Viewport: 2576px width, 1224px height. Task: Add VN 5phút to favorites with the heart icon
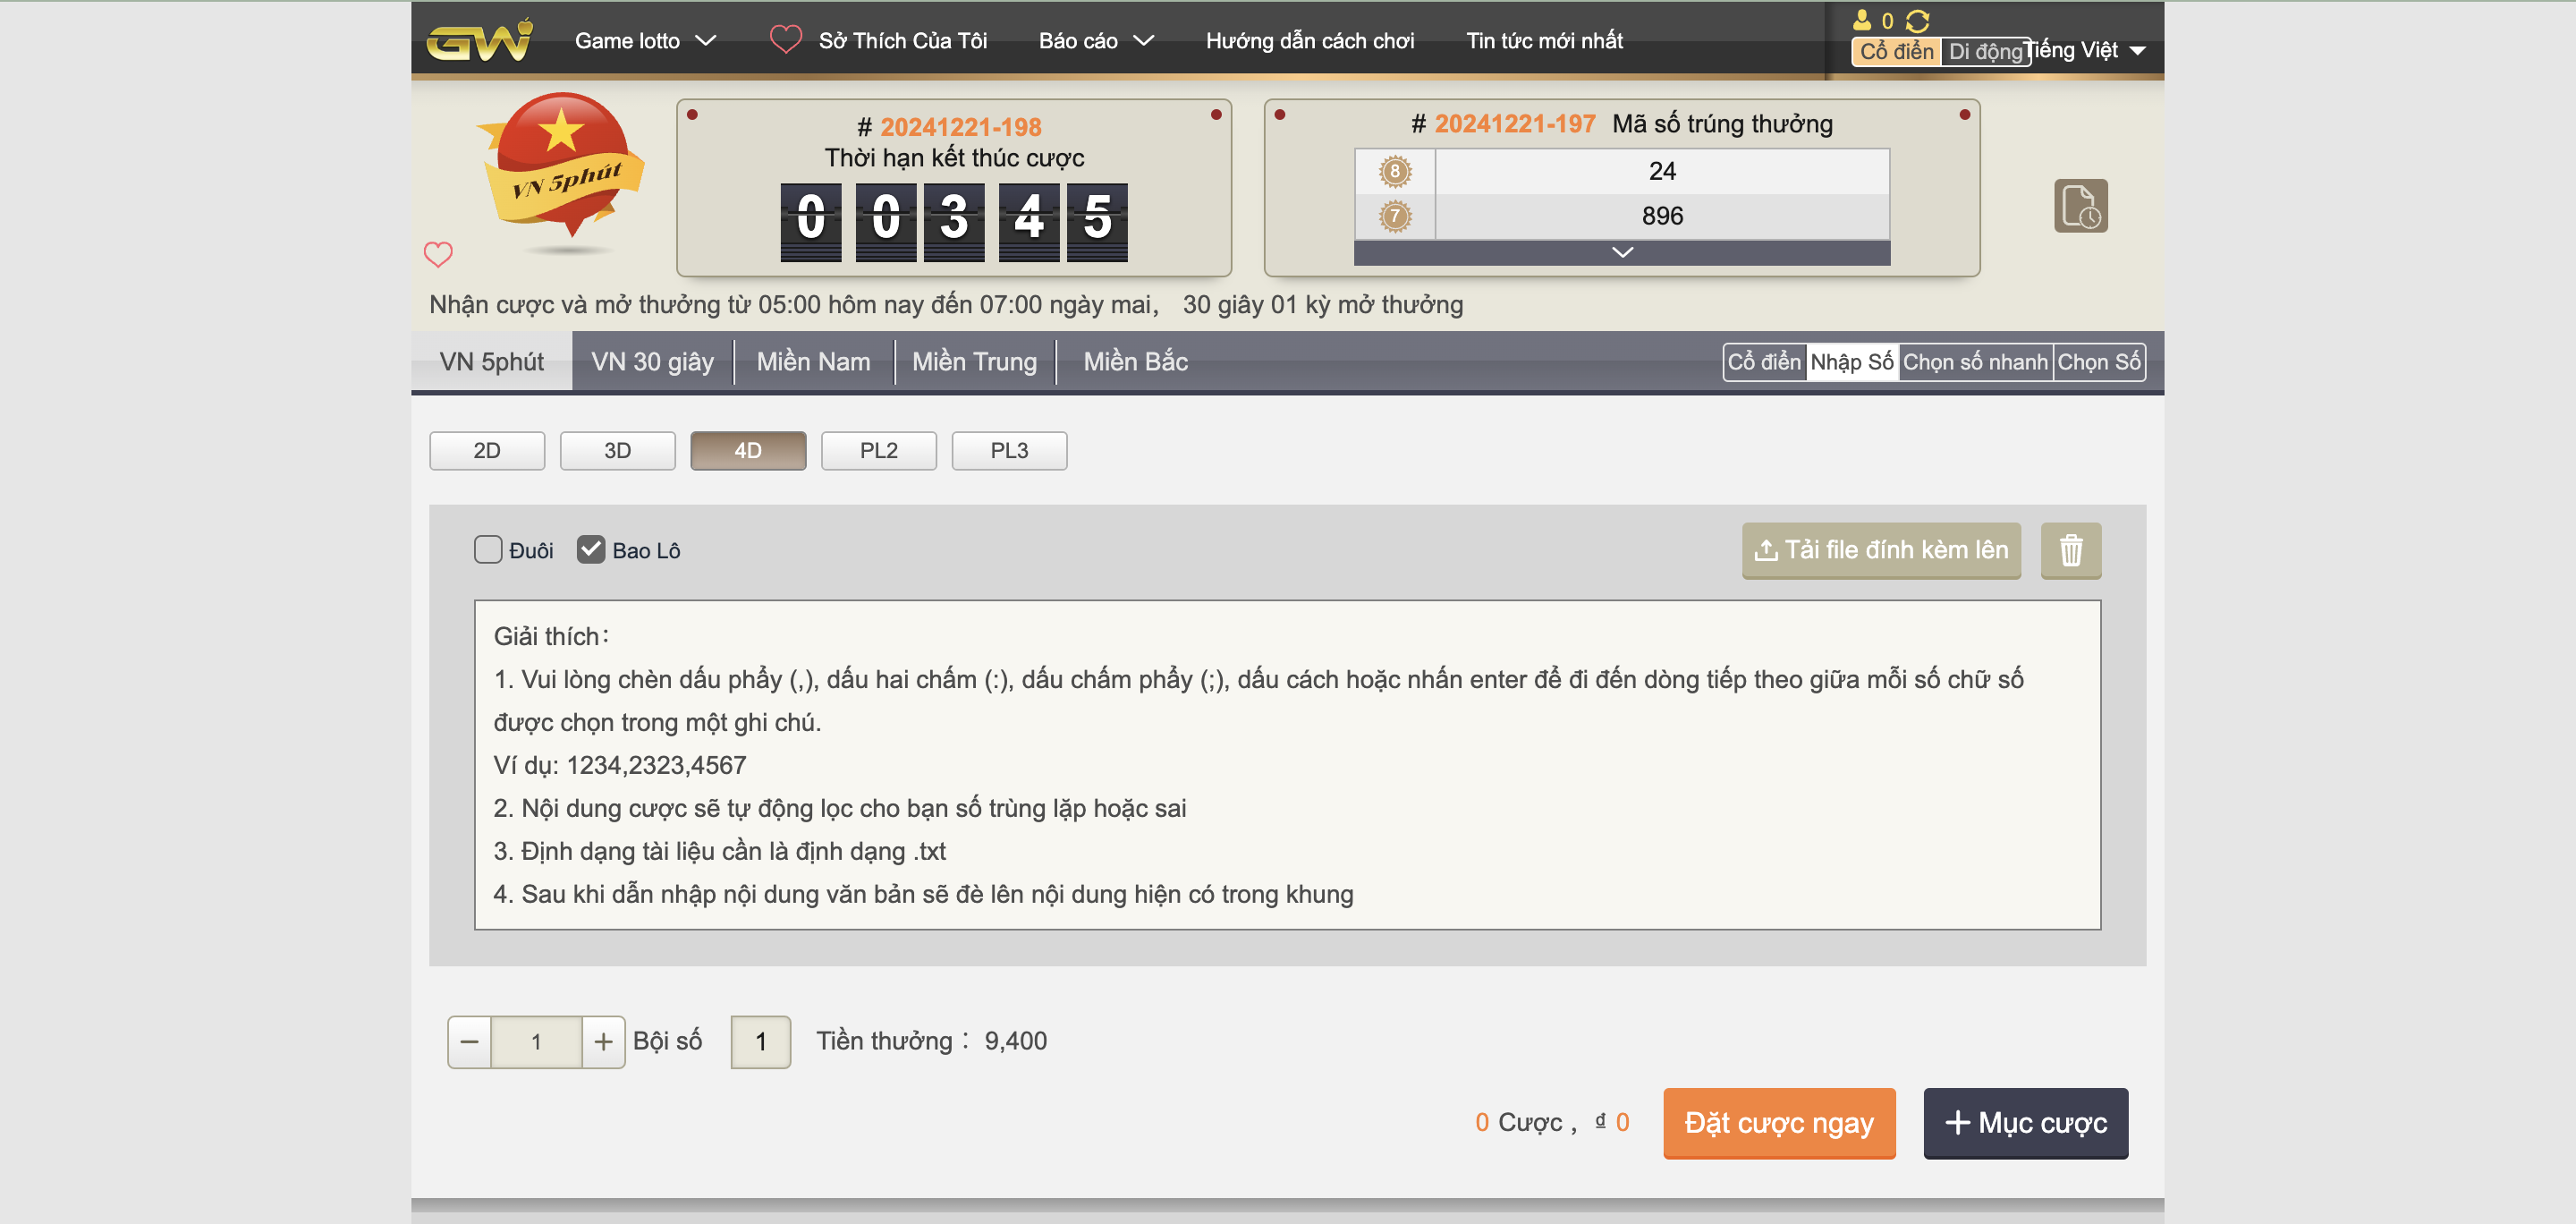point(438,254)
